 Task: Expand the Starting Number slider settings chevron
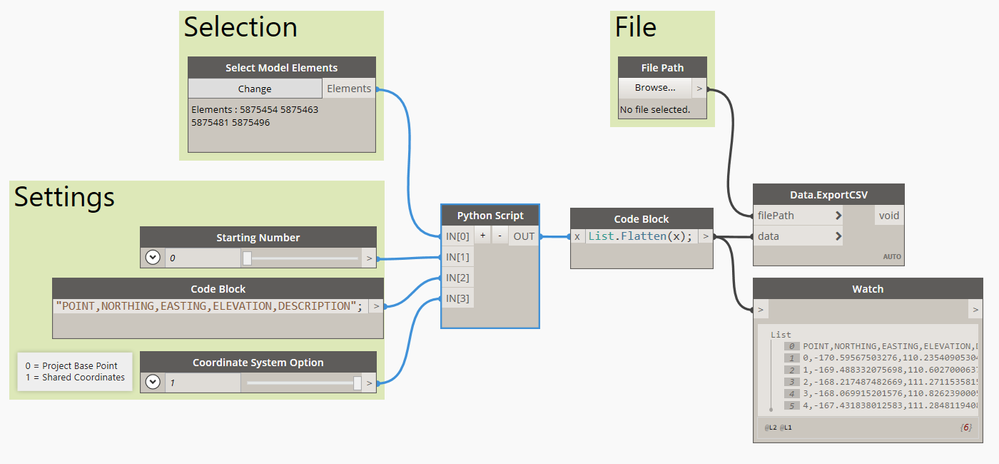click(152, 257)
